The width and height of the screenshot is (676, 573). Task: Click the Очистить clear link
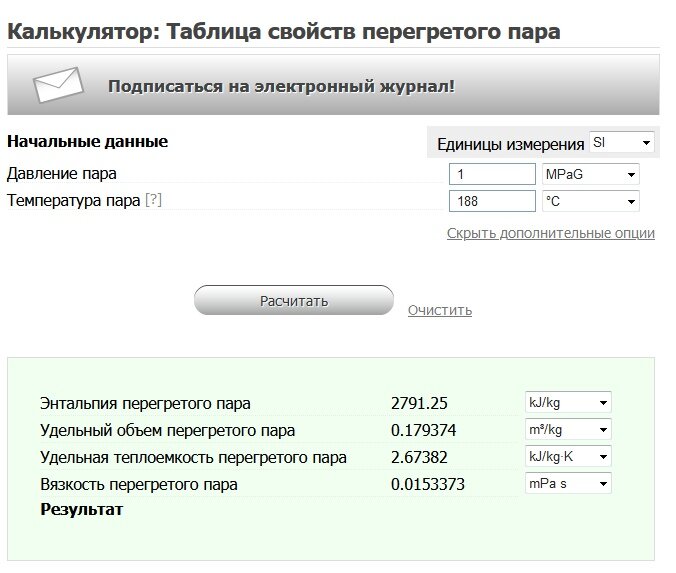[439, 310]
